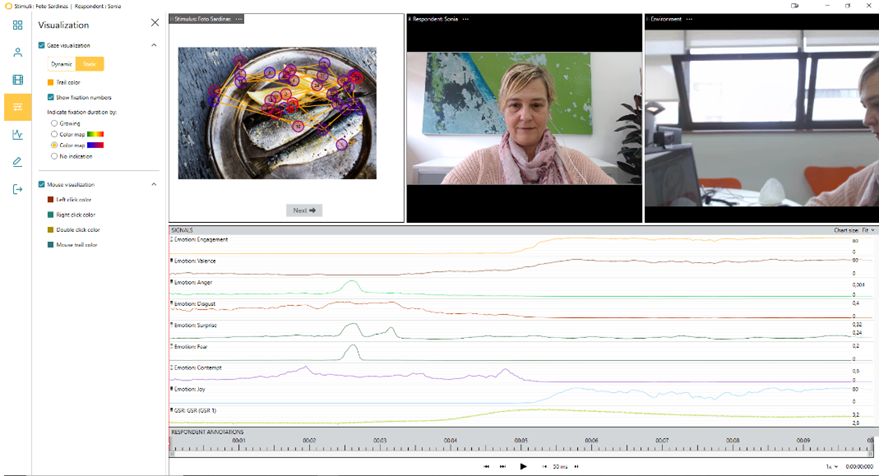Open the signal chart icon in sidebar
The width and height of the screenshot is (879, 476).
pos(17,134)
